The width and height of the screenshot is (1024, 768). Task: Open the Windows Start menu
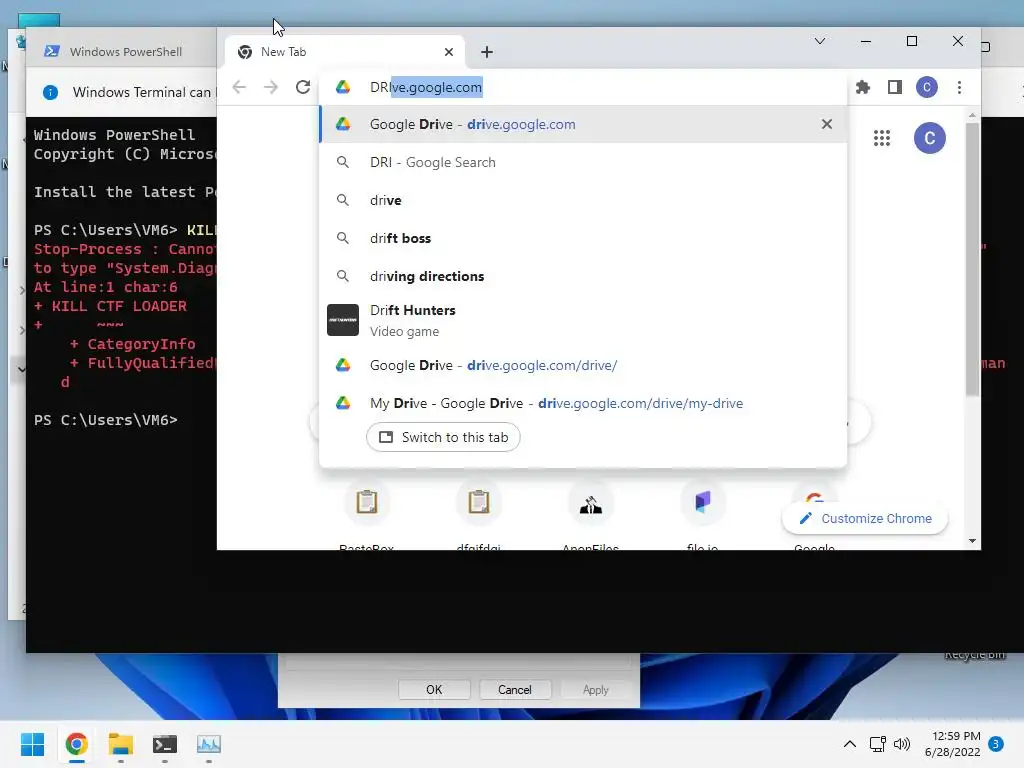32,744
